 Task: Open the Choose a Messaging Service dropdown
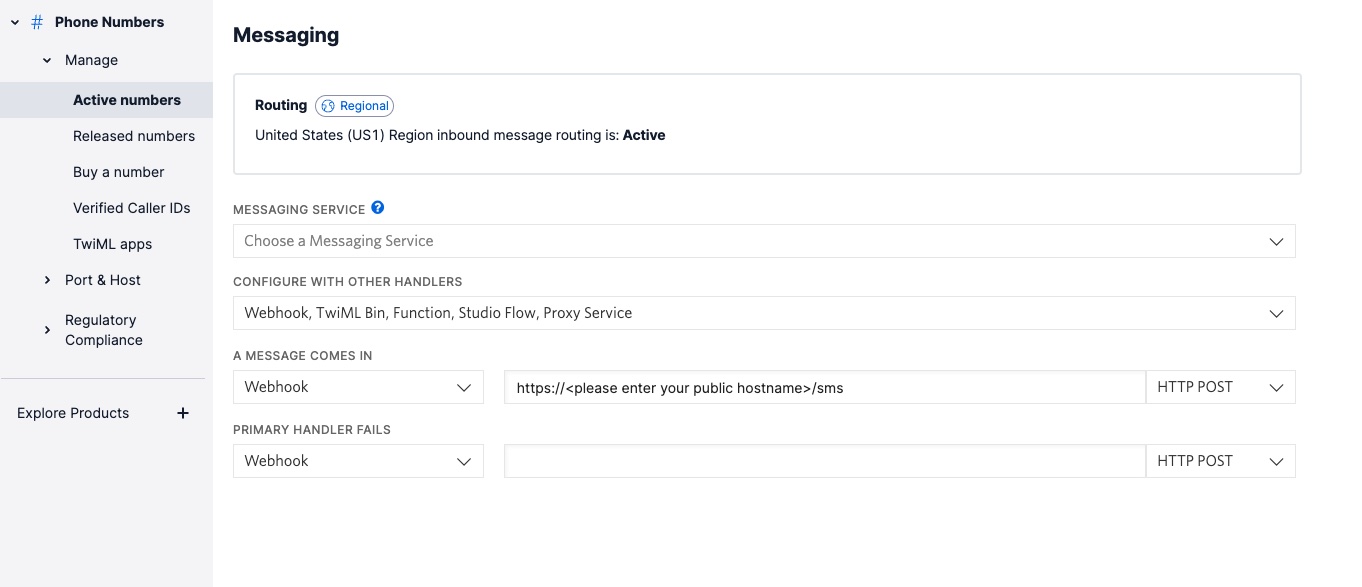tap(763, 241)
